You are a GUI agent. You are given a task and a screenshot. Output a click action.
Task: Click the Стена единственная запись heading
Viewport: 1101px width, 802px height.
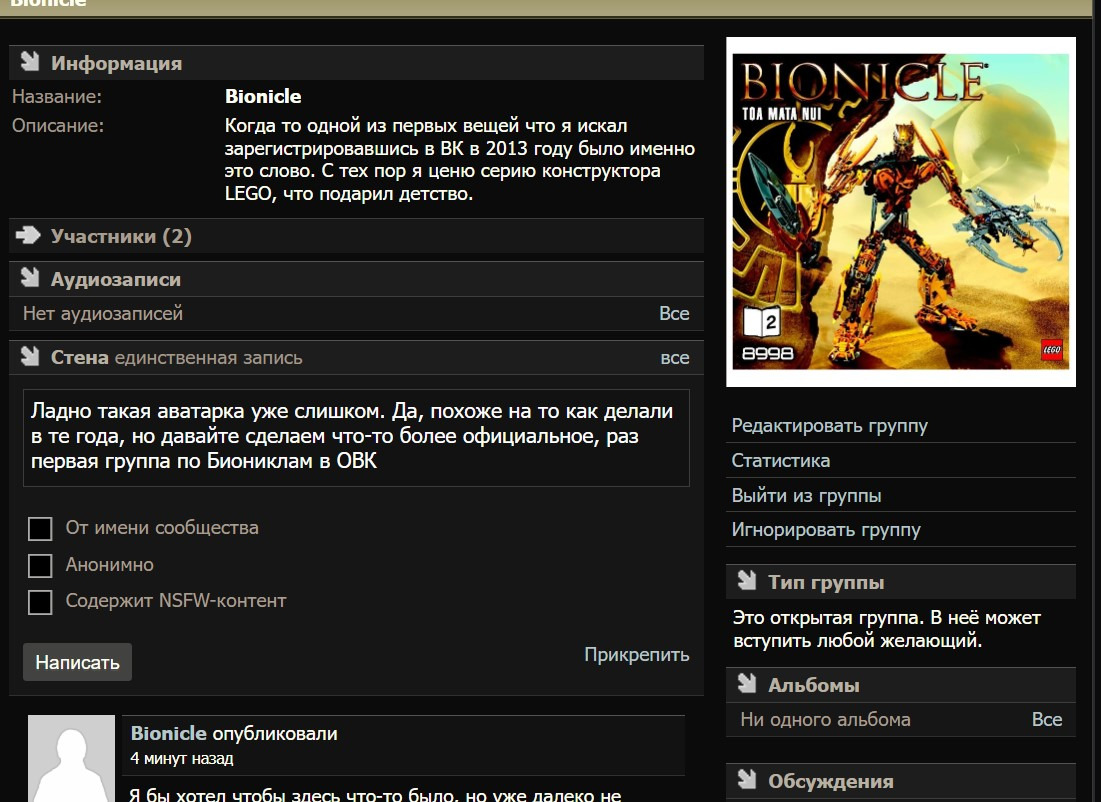[176, 357]
